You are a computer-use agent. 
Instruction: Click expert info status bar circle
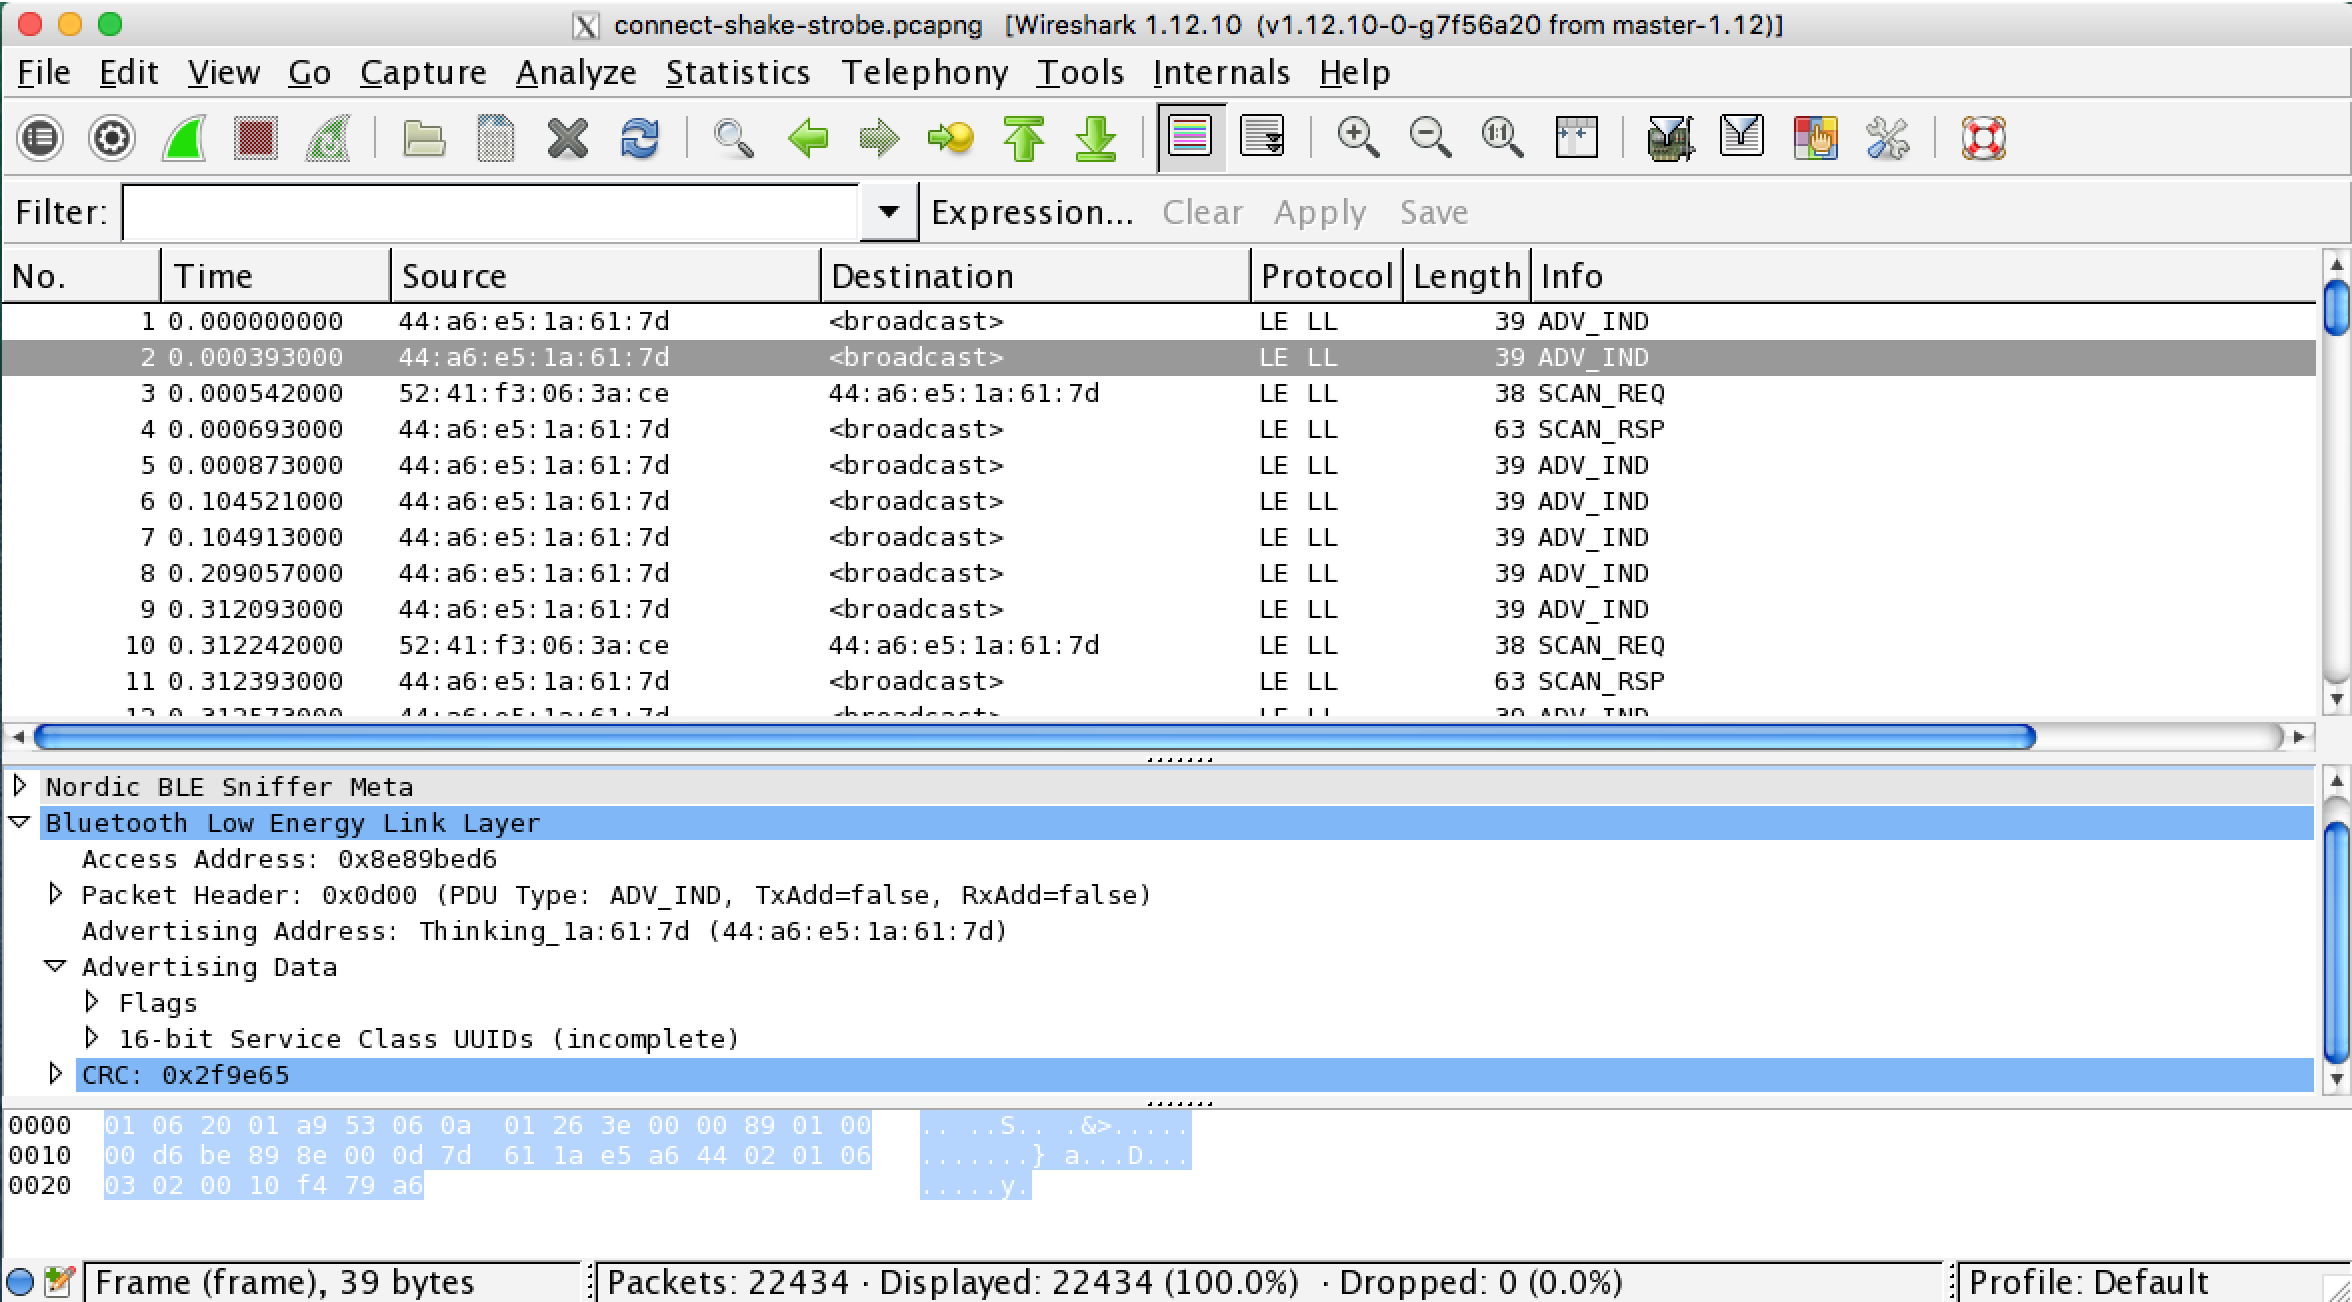[x=20, y=1281]
